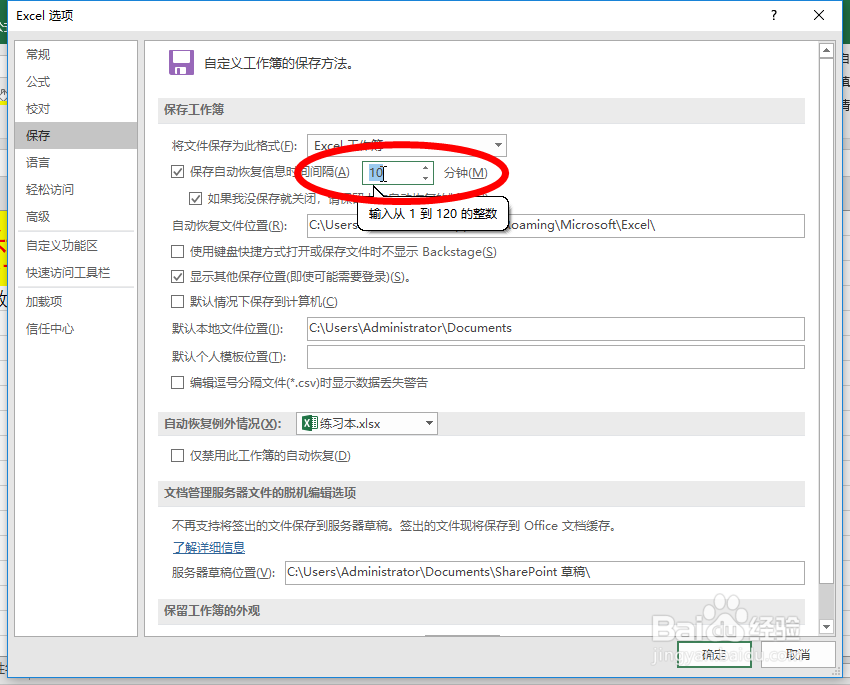
Task: Select the 轻松访问 category
Action: pos(76,189)
